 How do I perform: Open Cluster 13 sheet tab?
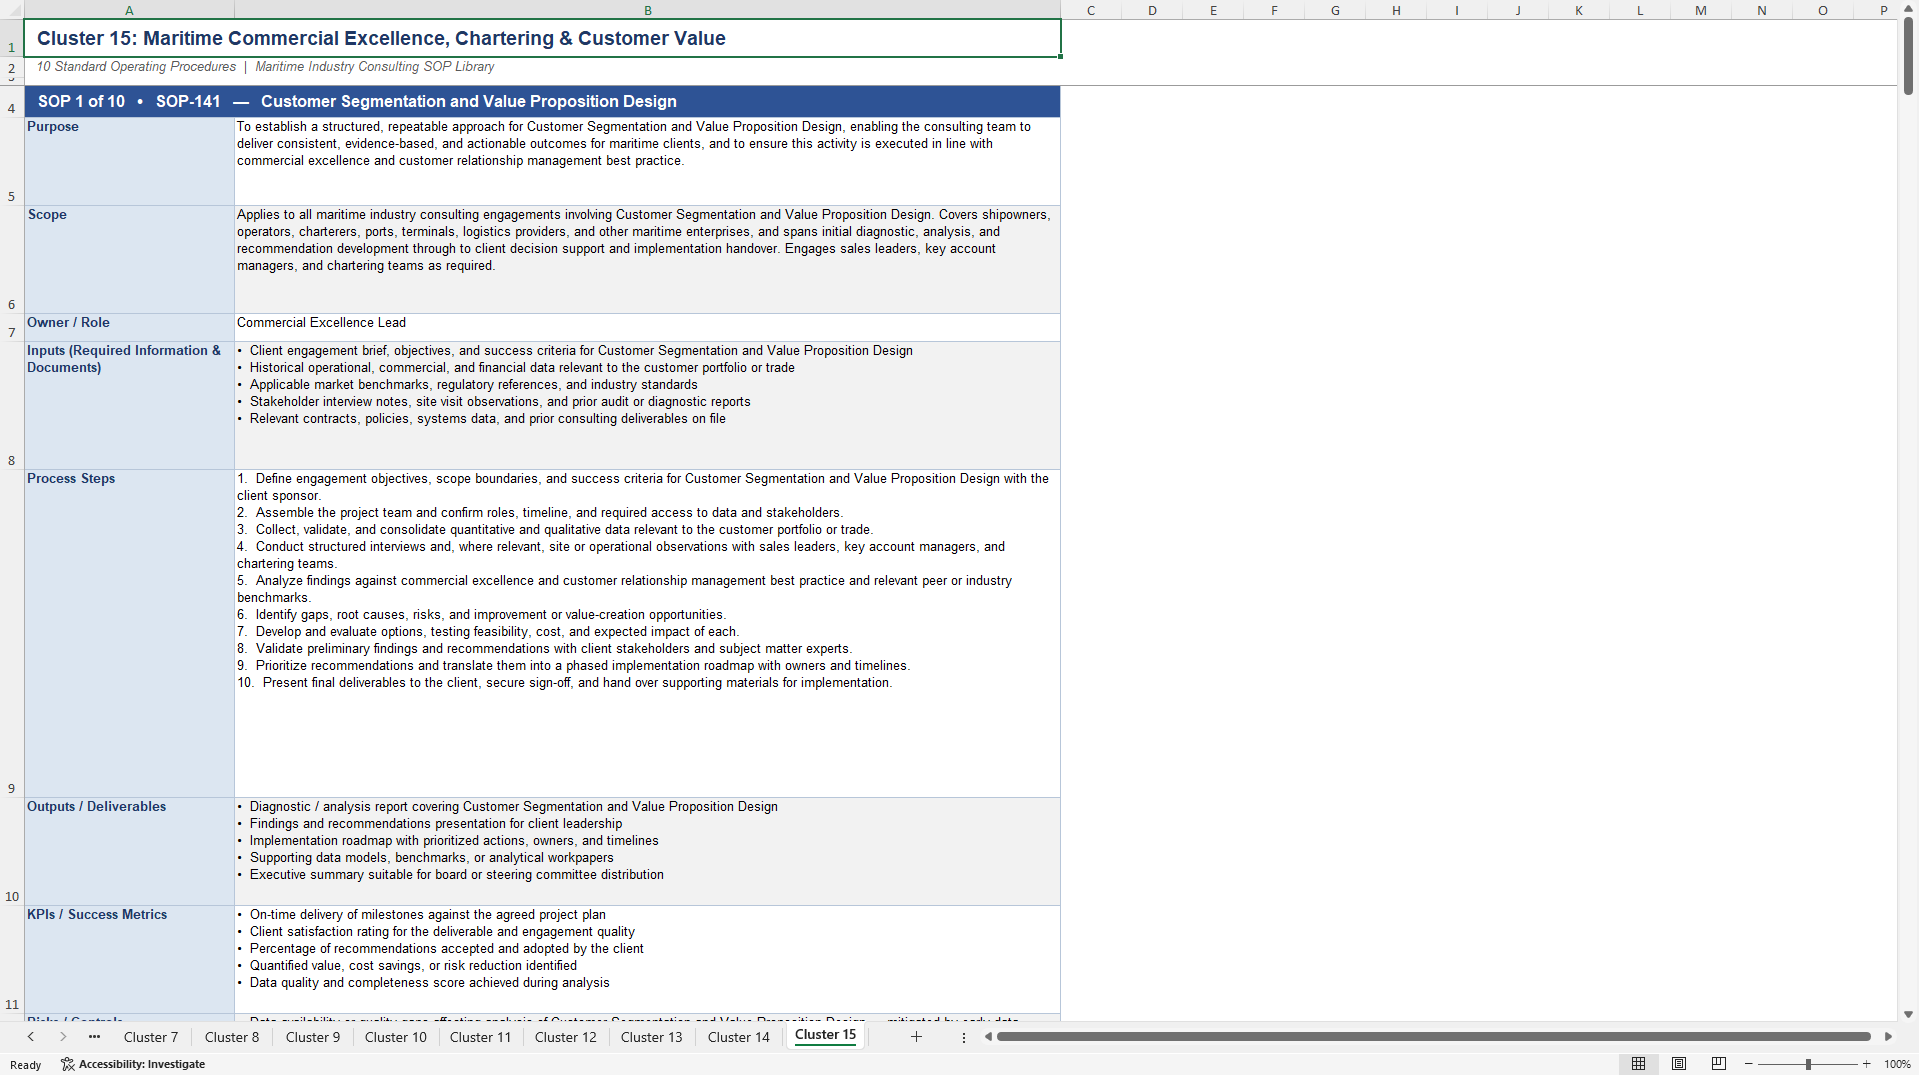[652, 1037]
